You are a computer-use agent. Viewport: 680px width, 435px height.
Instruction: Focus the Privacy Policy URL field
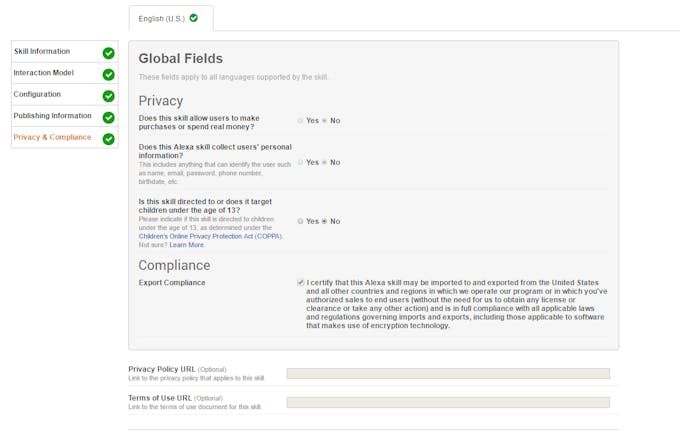[448, 373]
